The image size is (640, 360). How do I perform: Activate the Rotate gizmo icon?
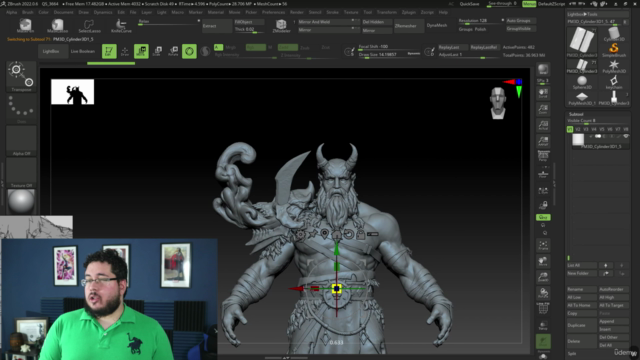pyautogui.click(x=173, y=51)
